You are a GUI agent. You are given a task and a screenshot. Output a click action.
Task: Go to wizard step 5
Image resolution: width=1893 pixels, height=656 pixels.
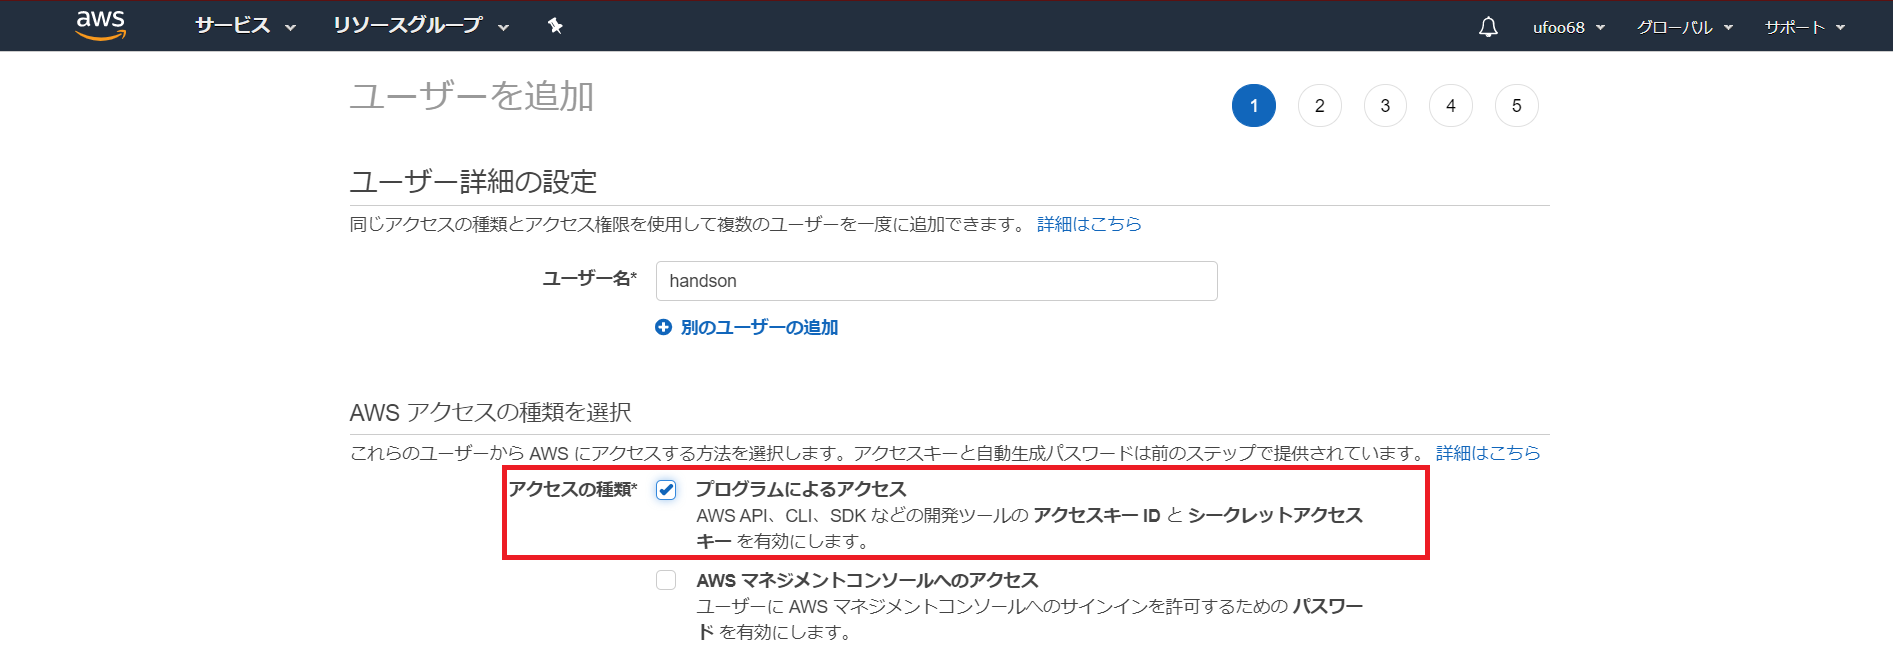(1517, 106)
